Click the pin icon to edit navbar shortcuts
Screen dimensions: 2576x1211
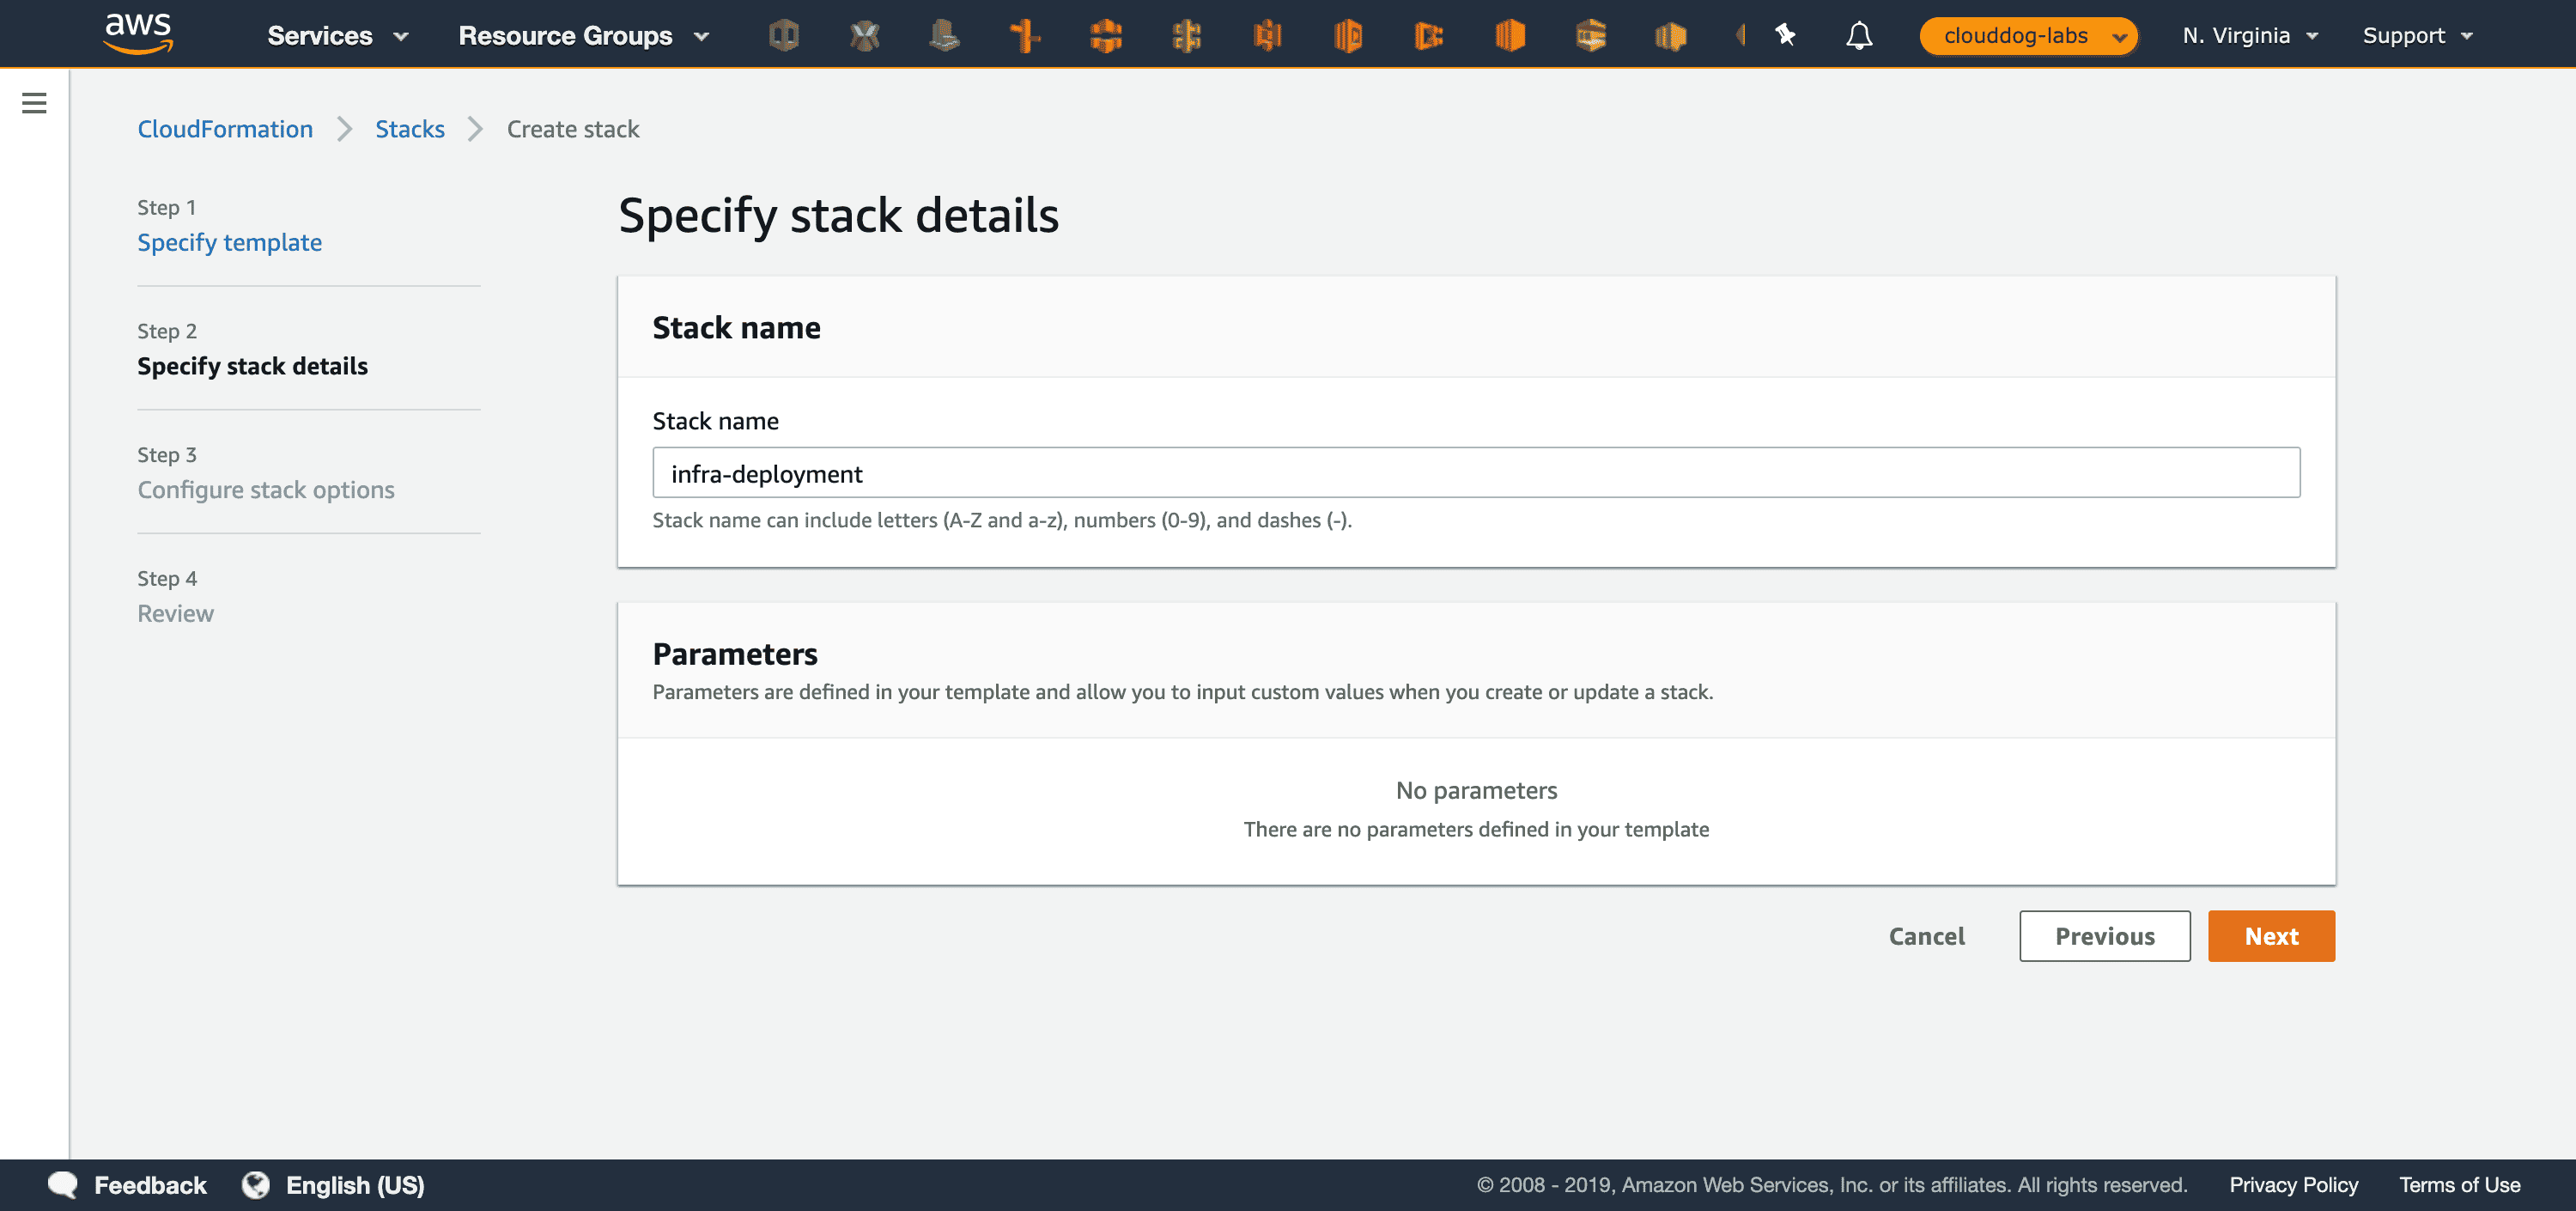coord(1786,35)
